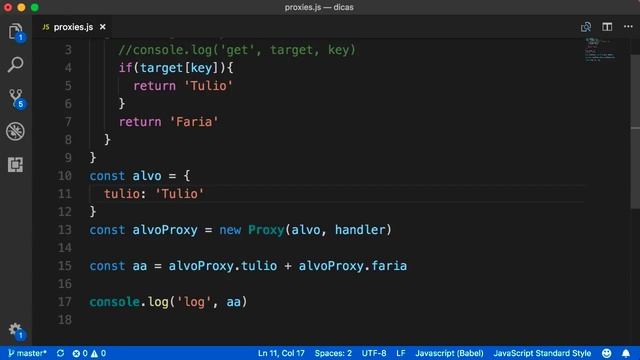Click line number 13 in gutter

[x=64, y=230]
